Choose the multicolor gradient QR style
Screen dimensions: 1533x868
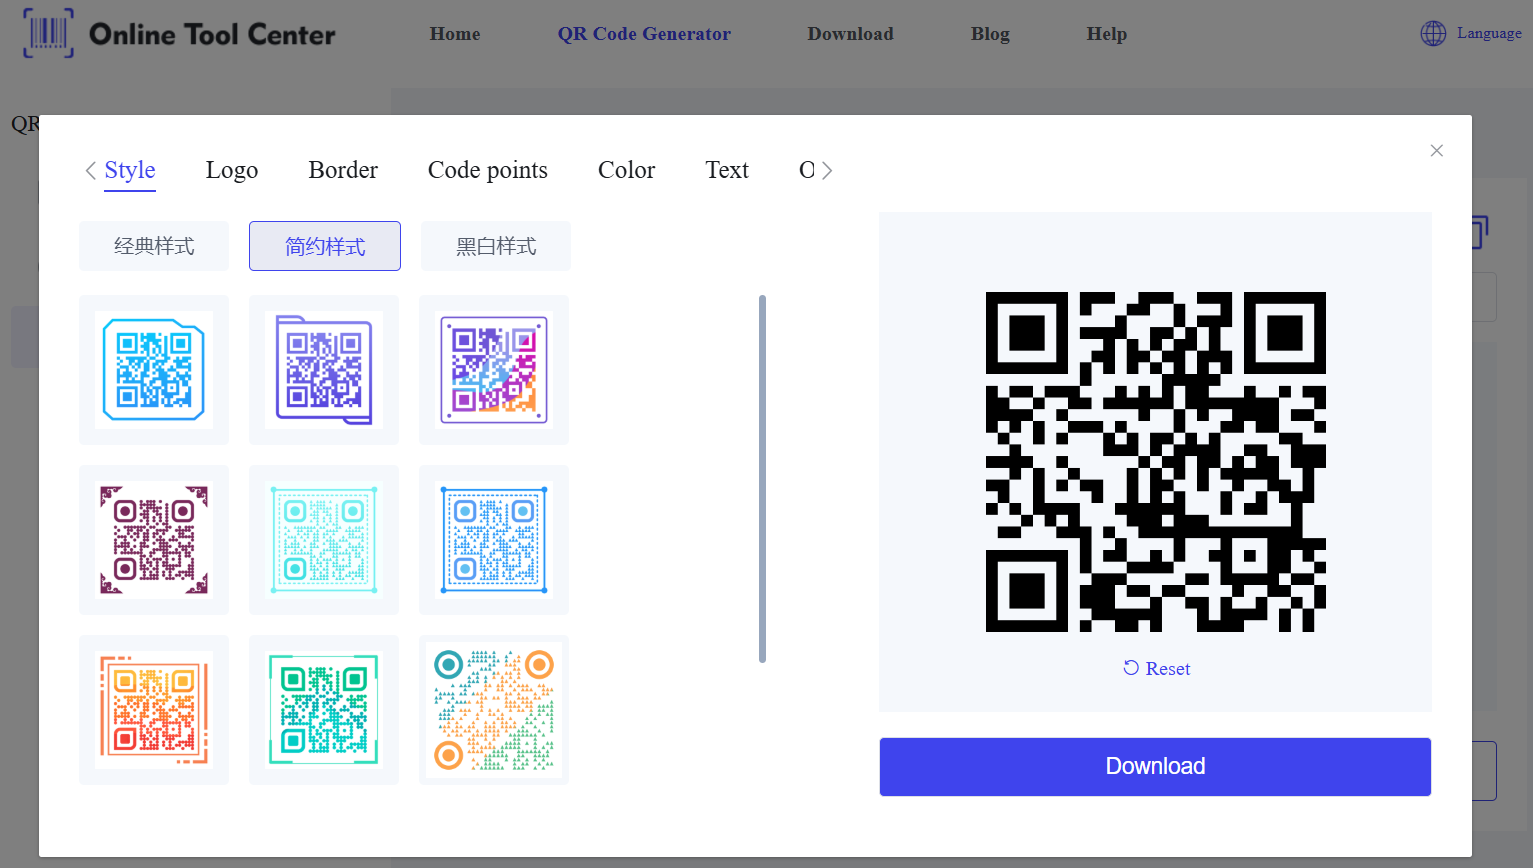[x=494, y=370]
